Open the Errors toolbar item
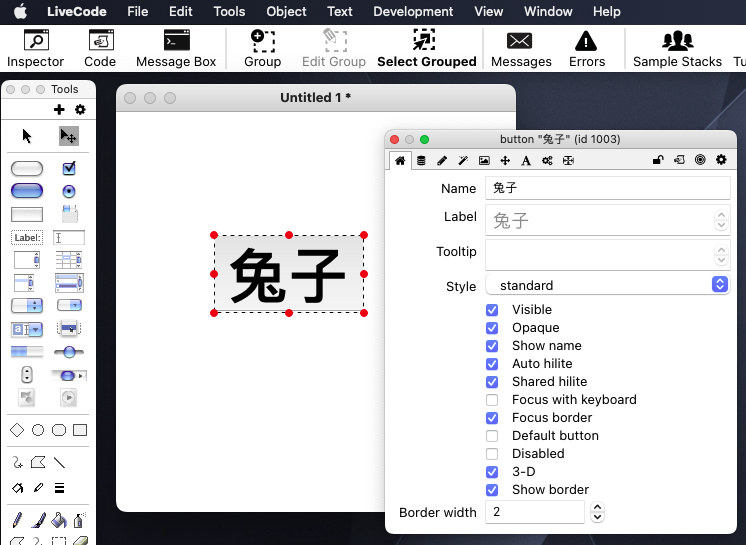 pos(587,49)
